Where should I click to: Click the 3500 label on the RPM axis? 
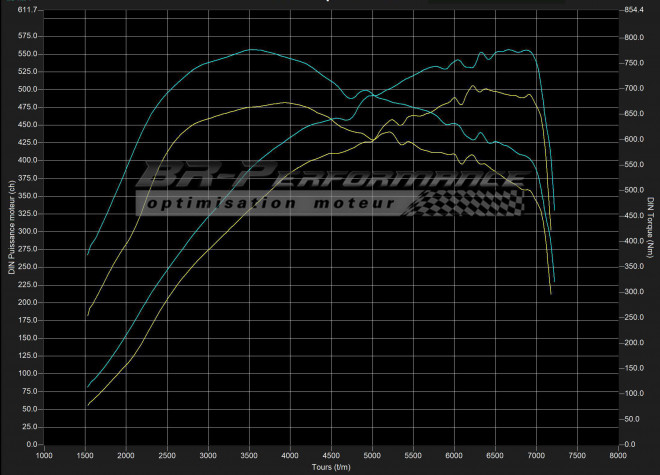pyautogui.click(x=249, y=455)
